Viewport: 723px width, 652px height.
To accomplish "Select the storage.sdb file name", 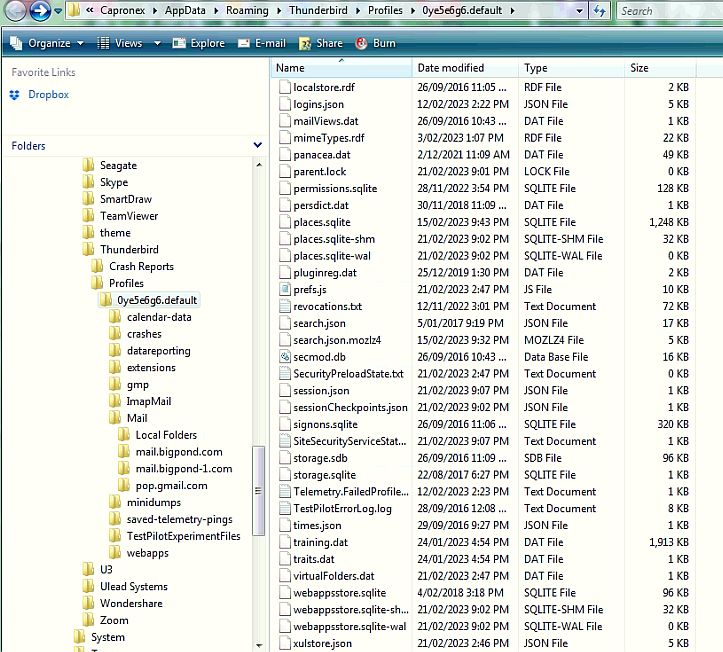I will [x=320, y=458].
